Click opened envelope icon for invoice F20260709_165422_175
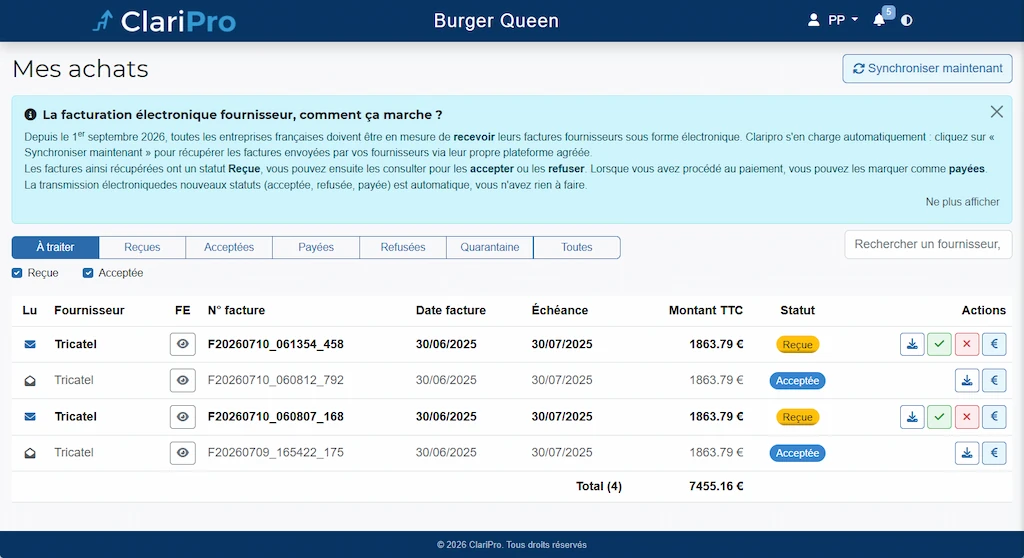 point(30,453)
